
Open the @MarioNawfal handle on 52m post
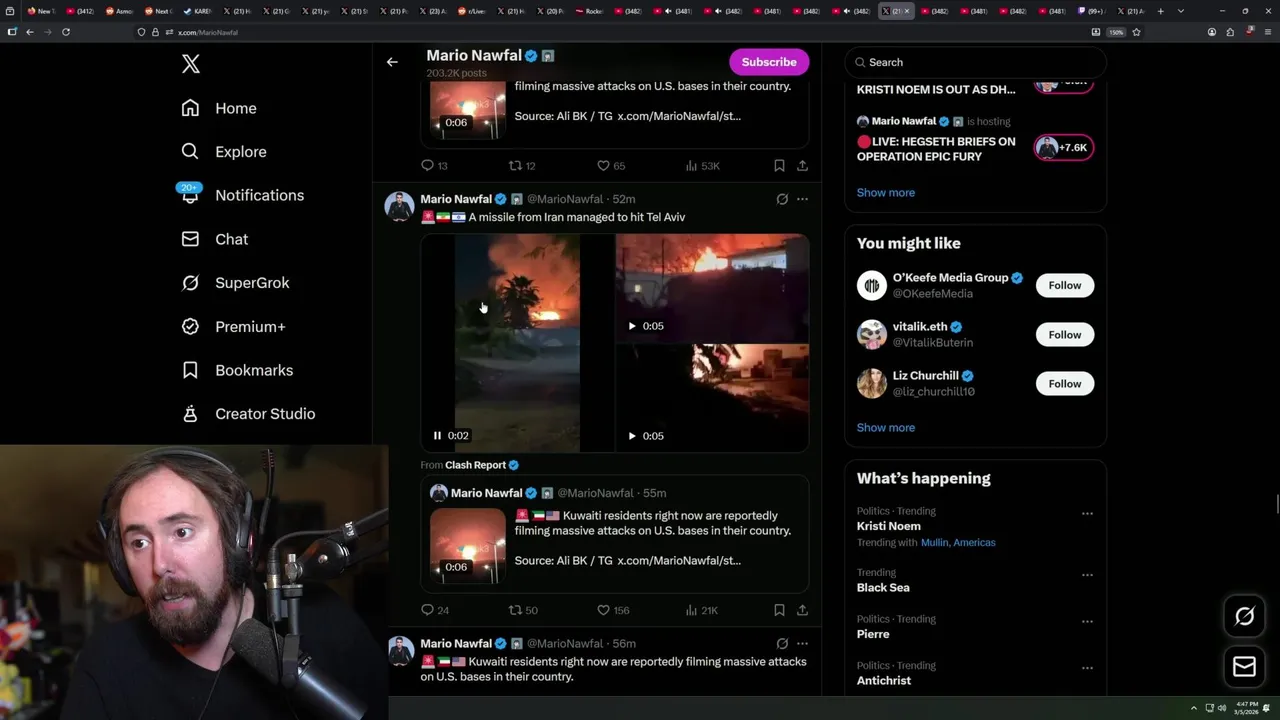(x=565, y=199)
